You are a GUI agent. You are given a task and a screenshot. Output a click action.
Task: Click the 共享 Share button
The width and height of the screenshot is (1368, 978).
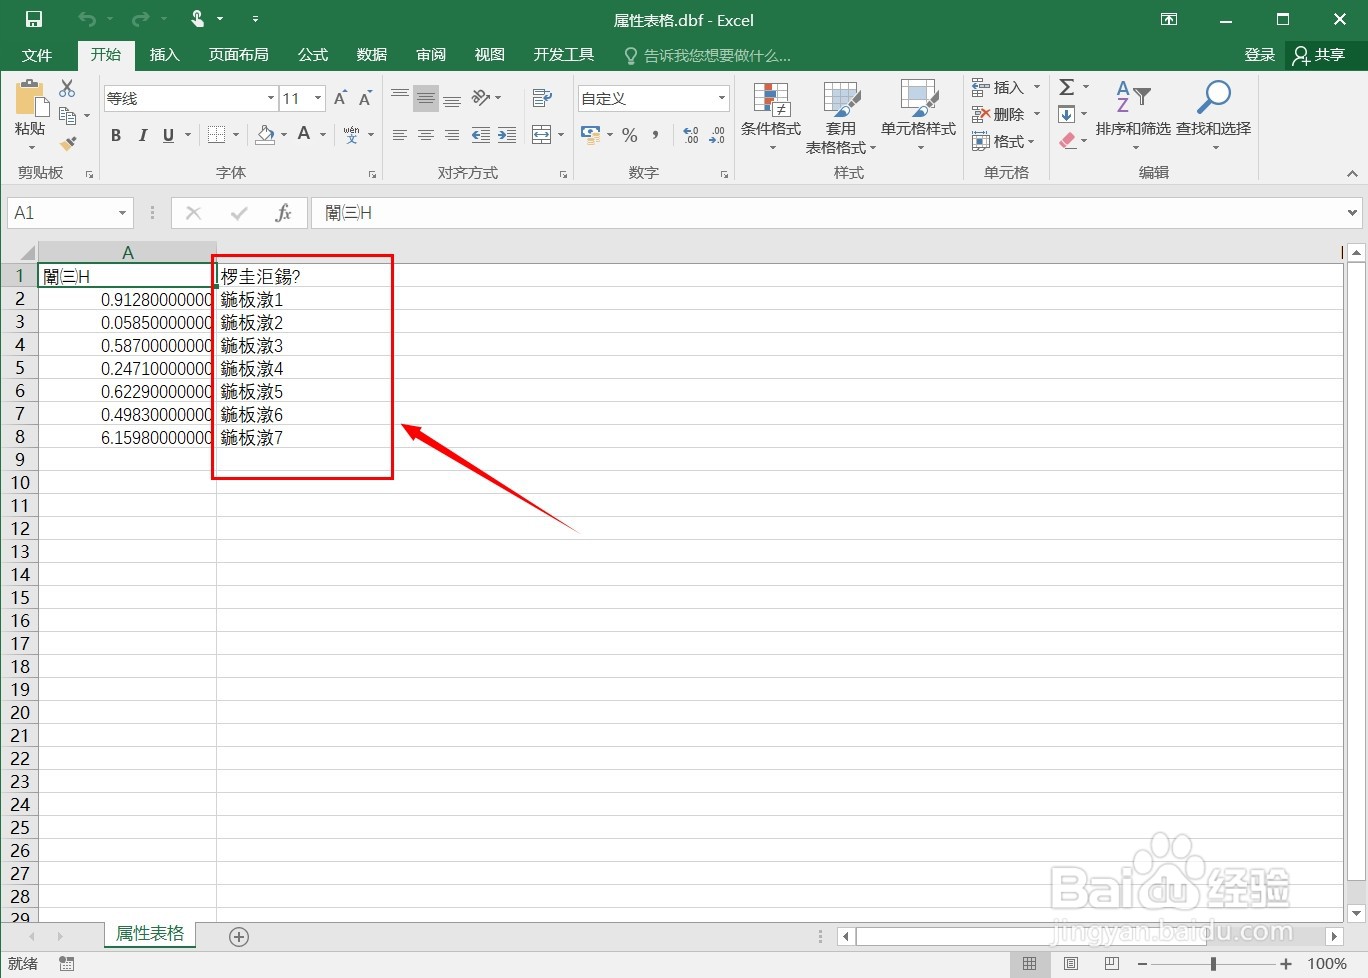(1320, 55)
